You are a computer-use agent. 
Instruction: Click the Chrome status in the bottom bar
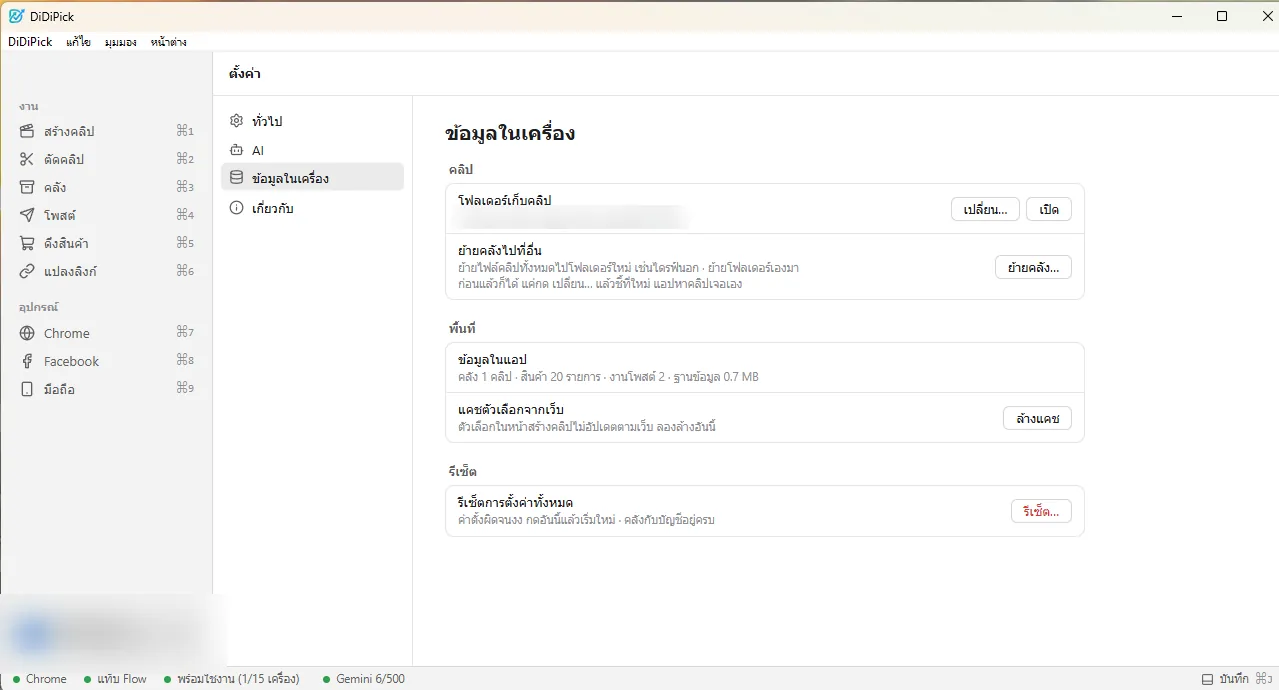[40, 679]
